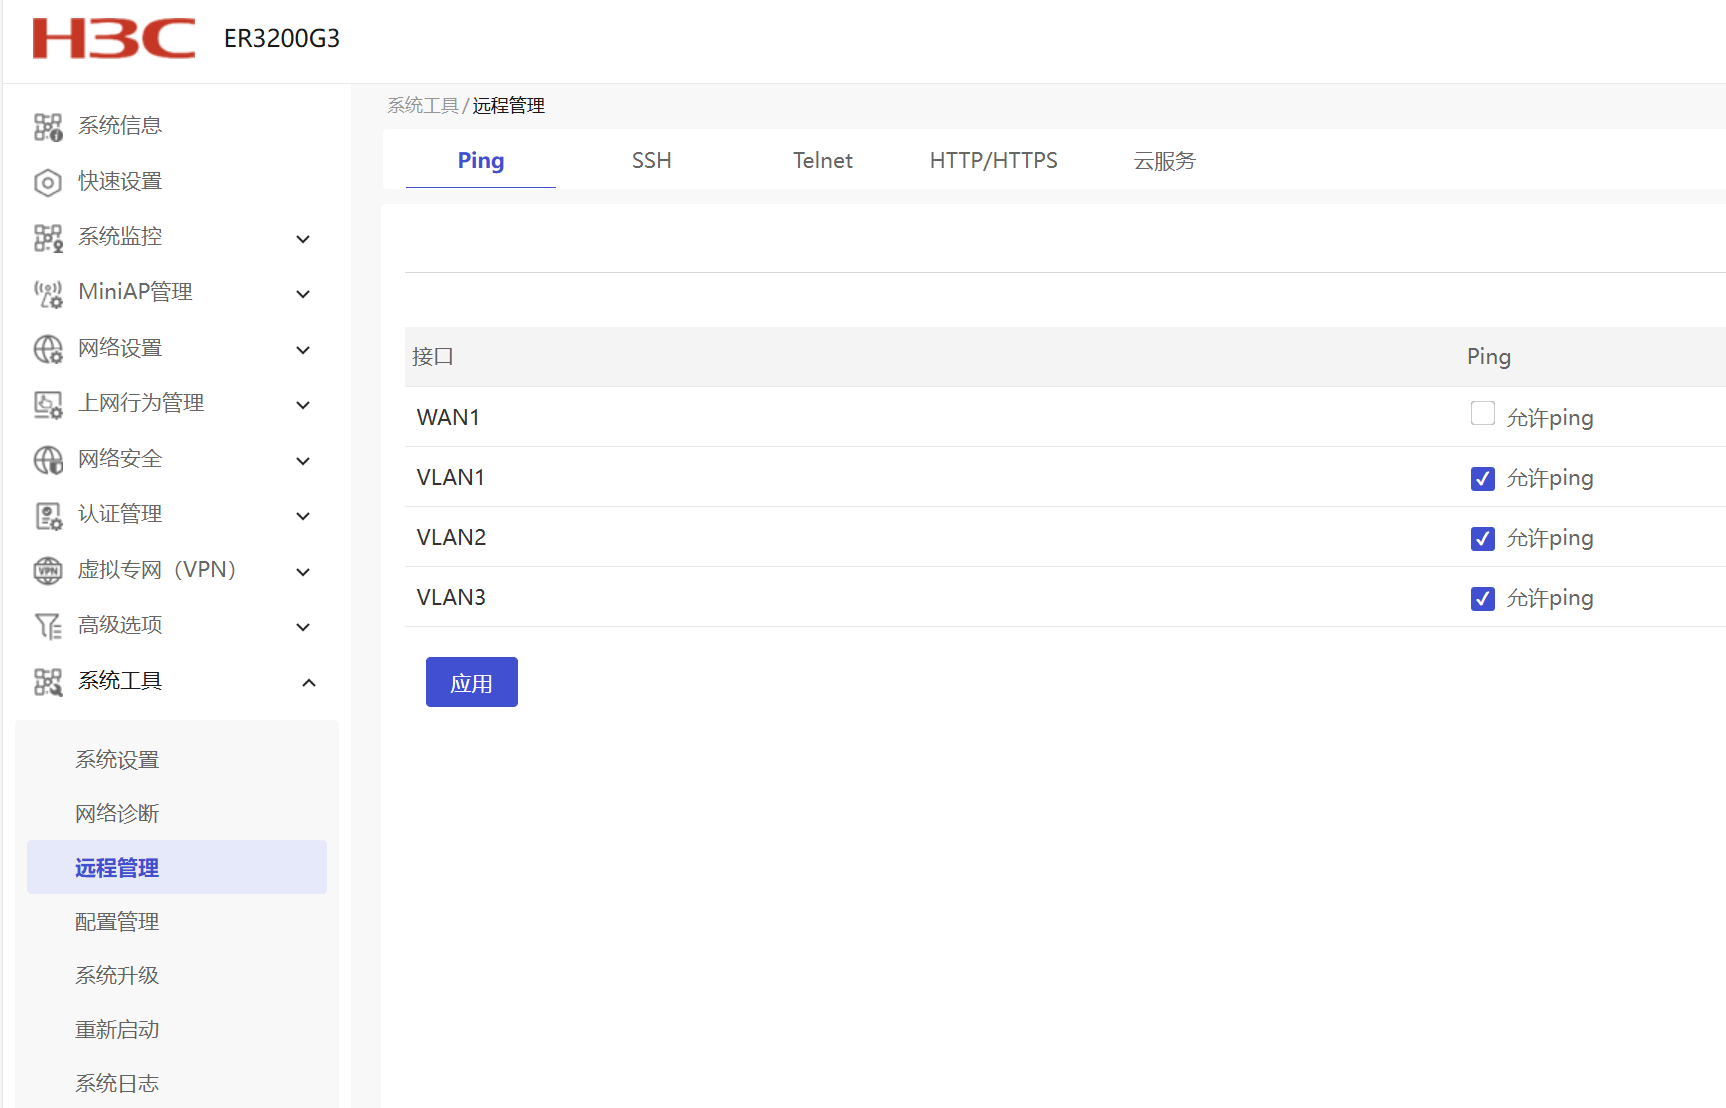Collapse the 系统工具 section chevron

point(309,683)
